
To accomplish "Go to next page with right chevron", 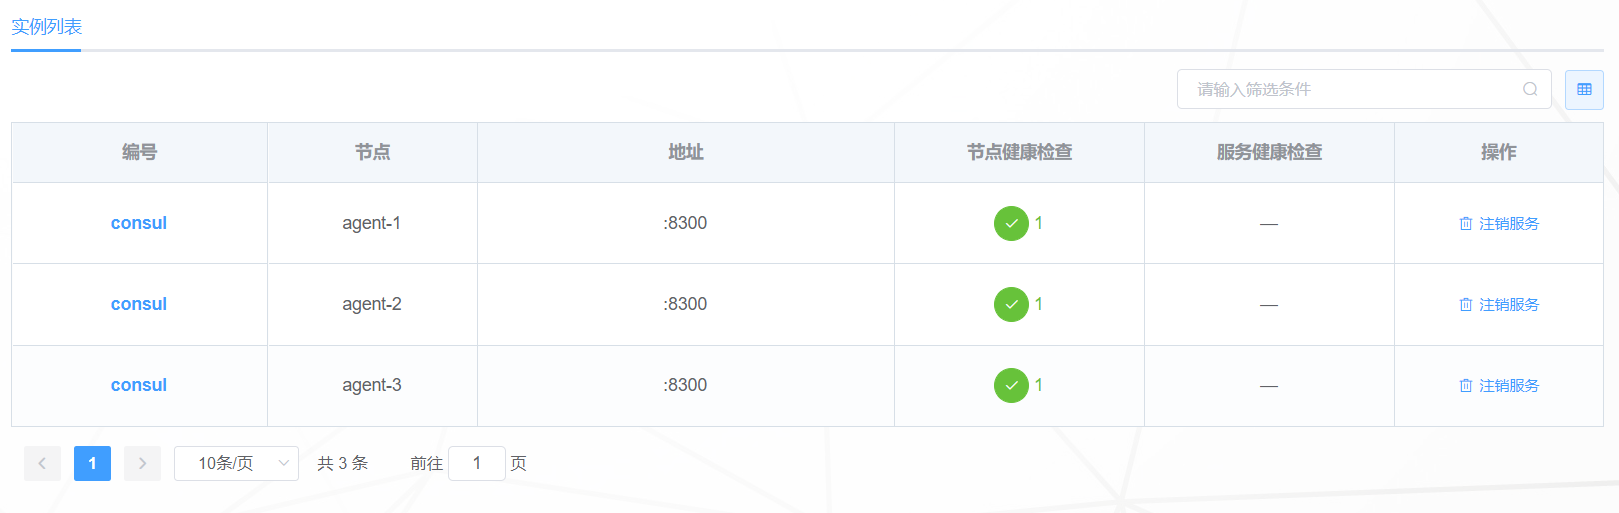I will click(x=142, y=463).
